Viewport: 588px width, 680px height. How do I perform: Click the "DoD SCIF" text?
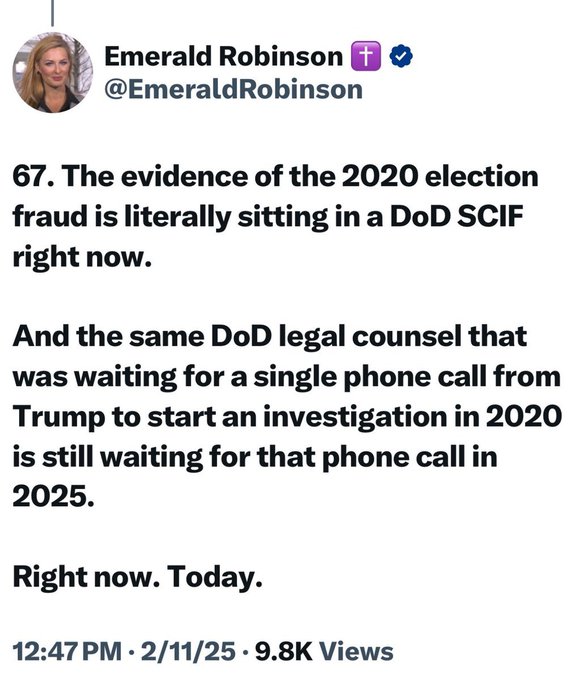point(456,216)
